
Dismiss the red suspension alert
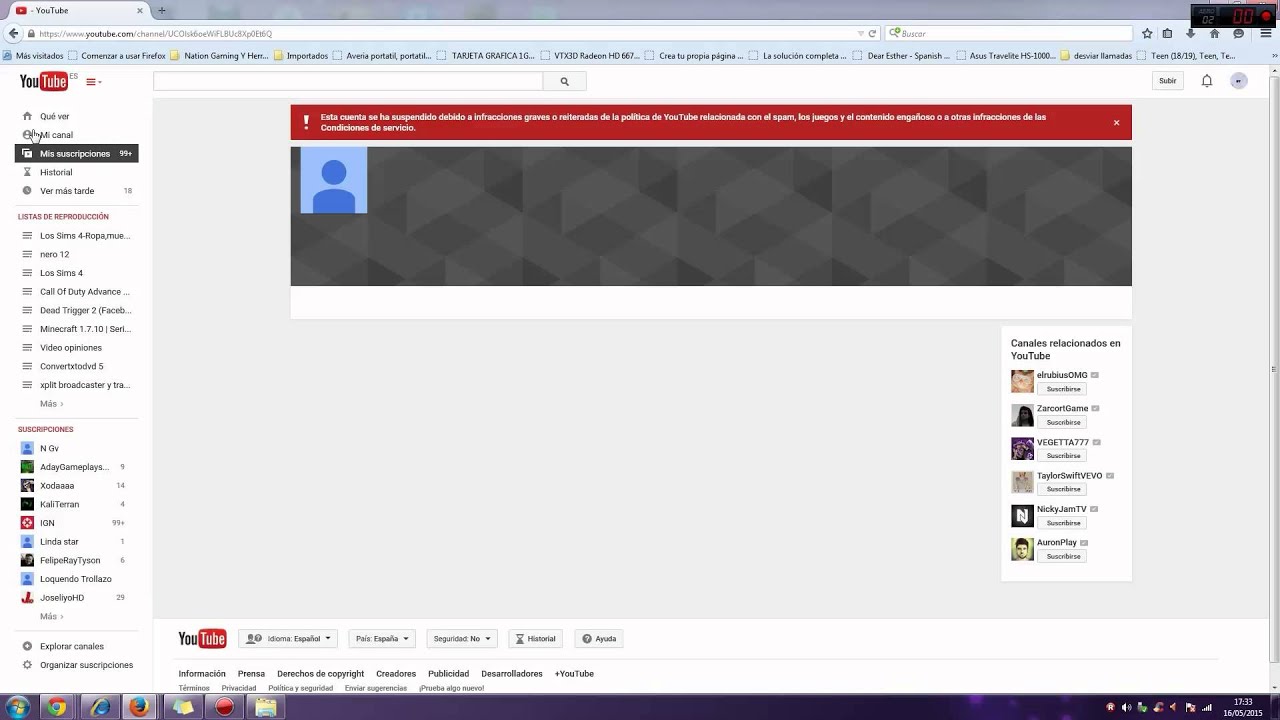[1116, 123]
